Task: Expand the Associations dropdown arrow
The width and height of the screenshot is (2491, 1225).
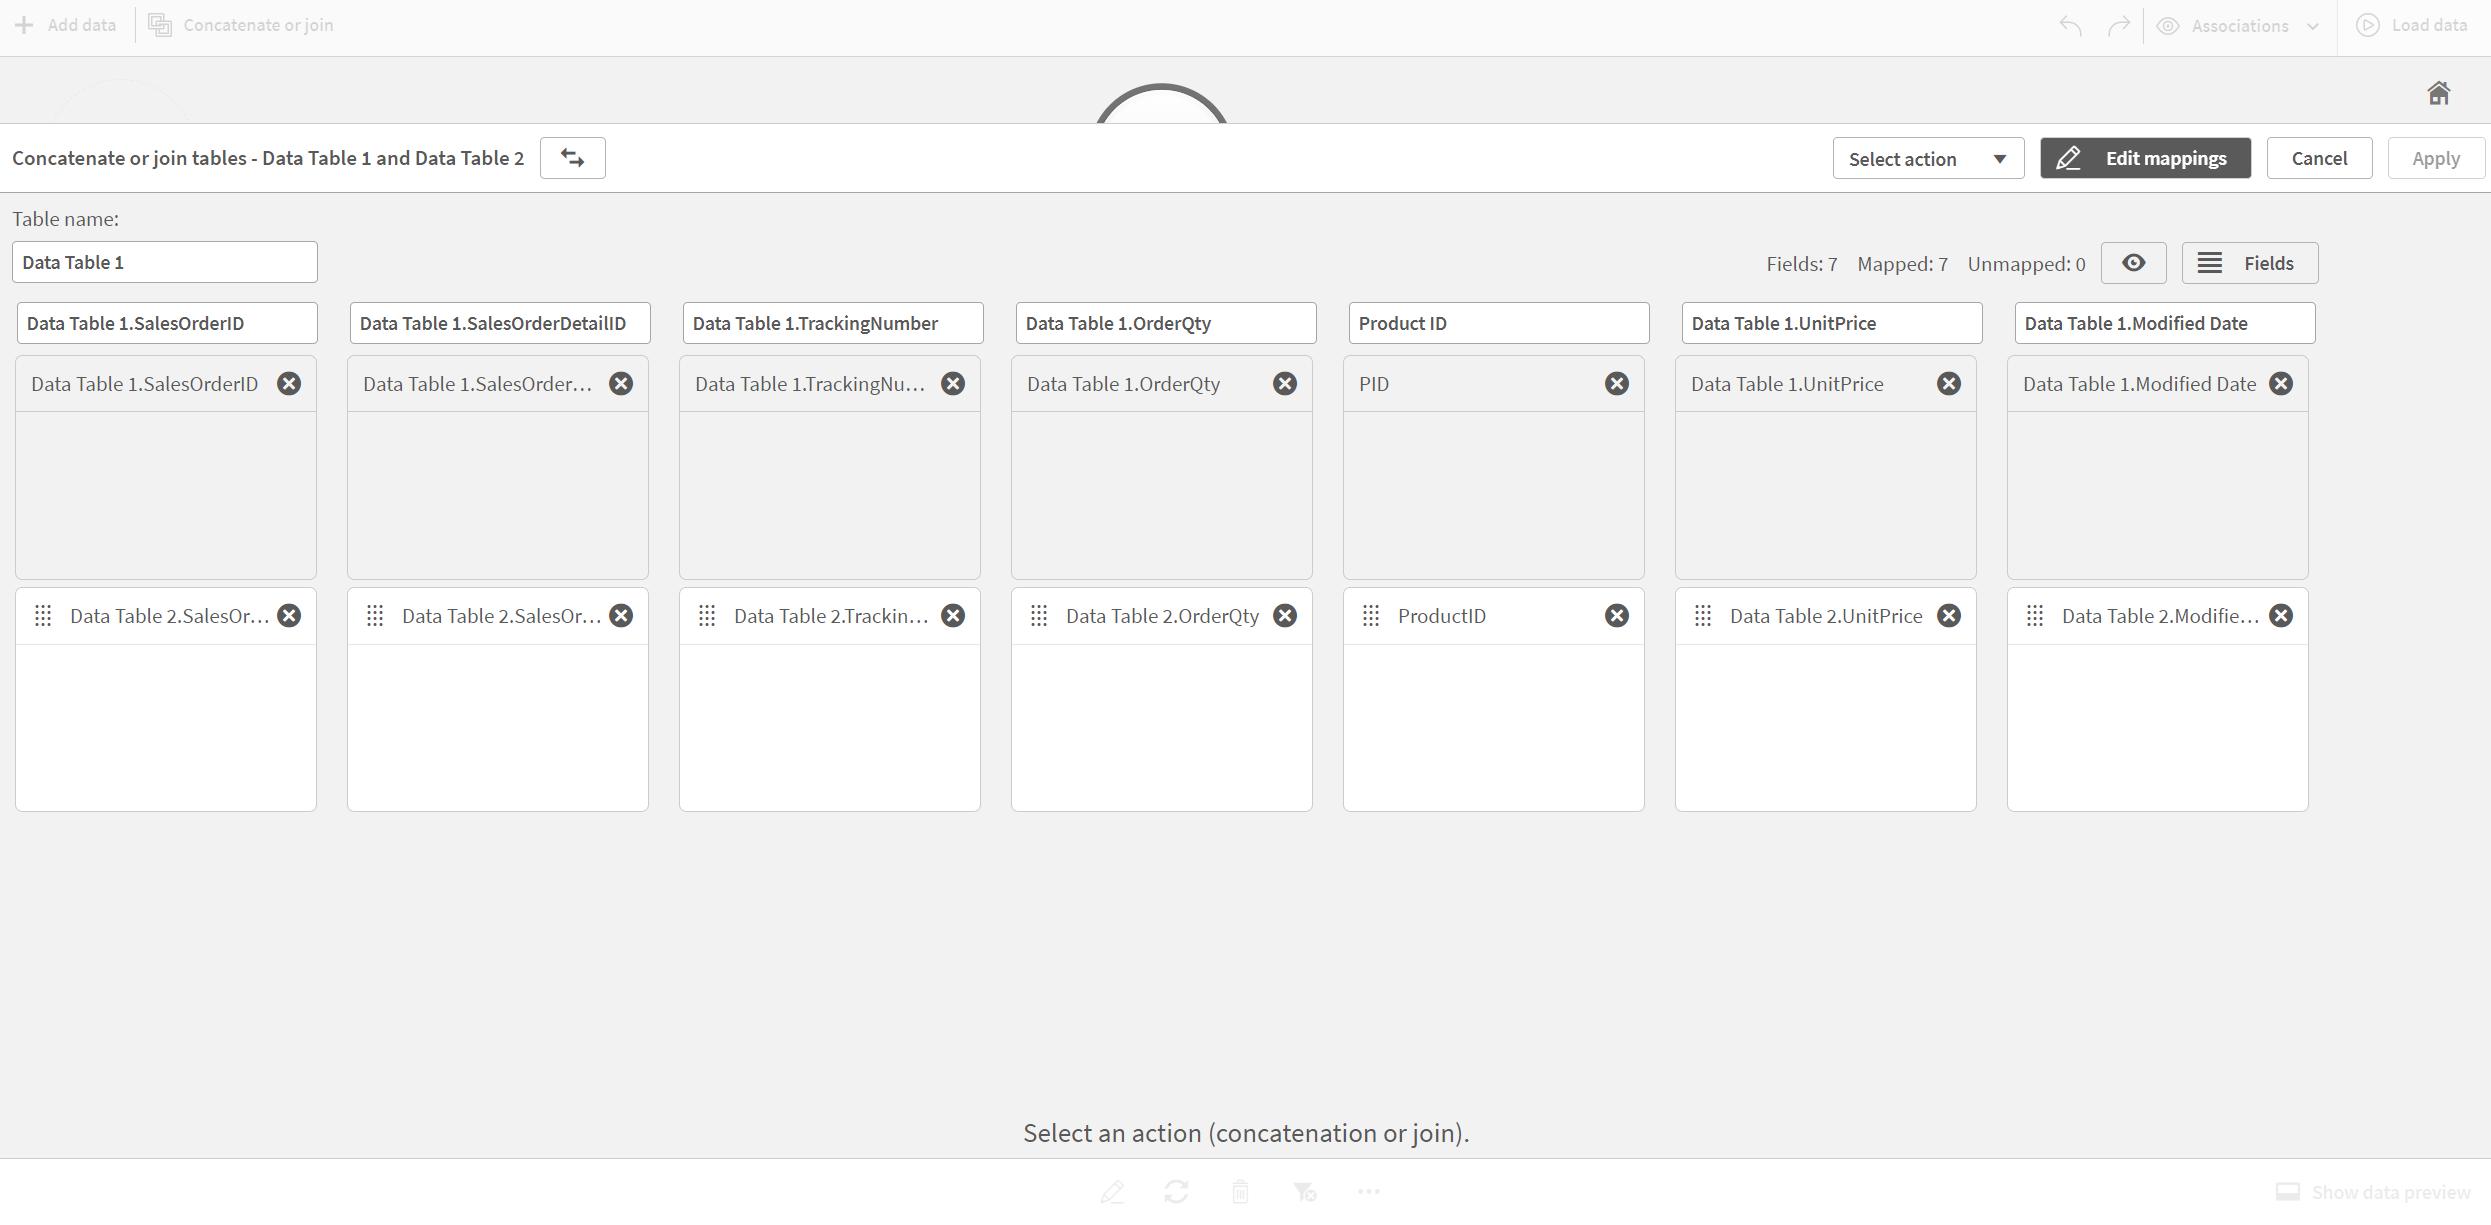Action: point(2315,25)
